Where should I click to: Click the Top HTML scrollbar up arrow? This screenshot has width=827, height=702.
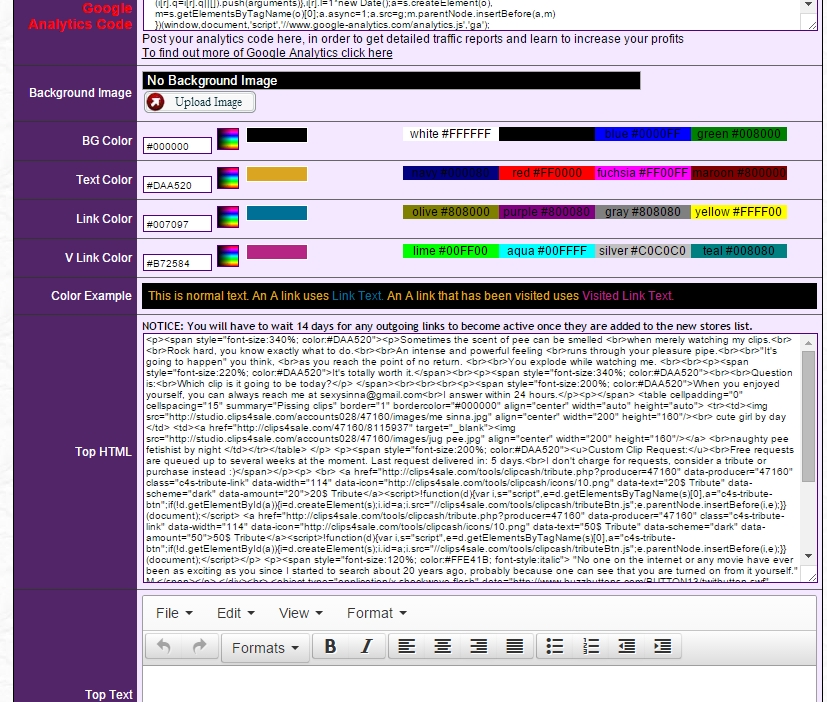[809, 343]
